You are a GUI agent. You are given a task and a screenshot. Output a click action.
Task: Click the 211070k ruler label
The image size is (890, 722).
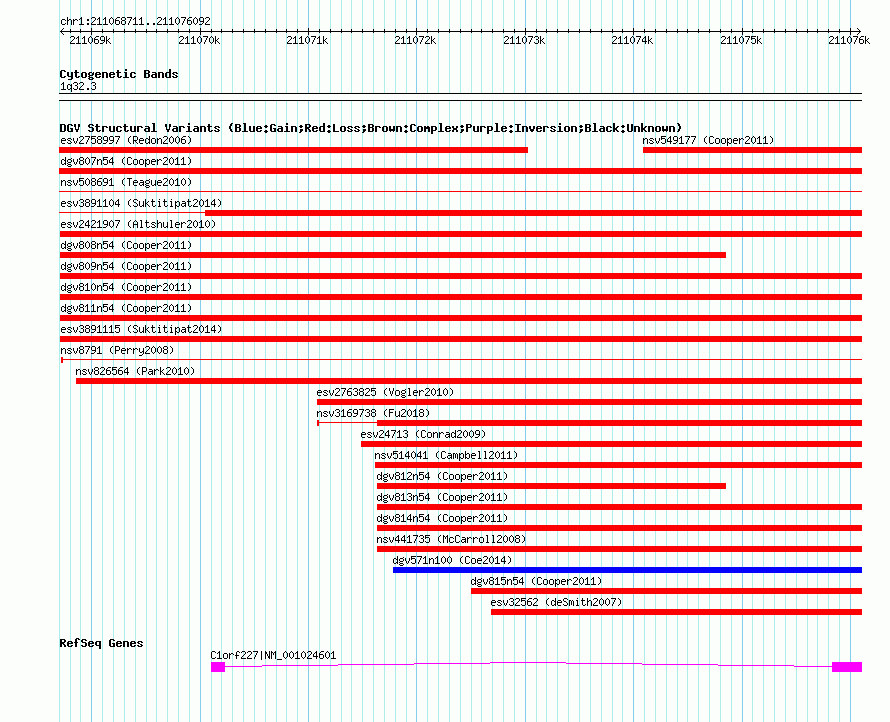click(199, 40)
